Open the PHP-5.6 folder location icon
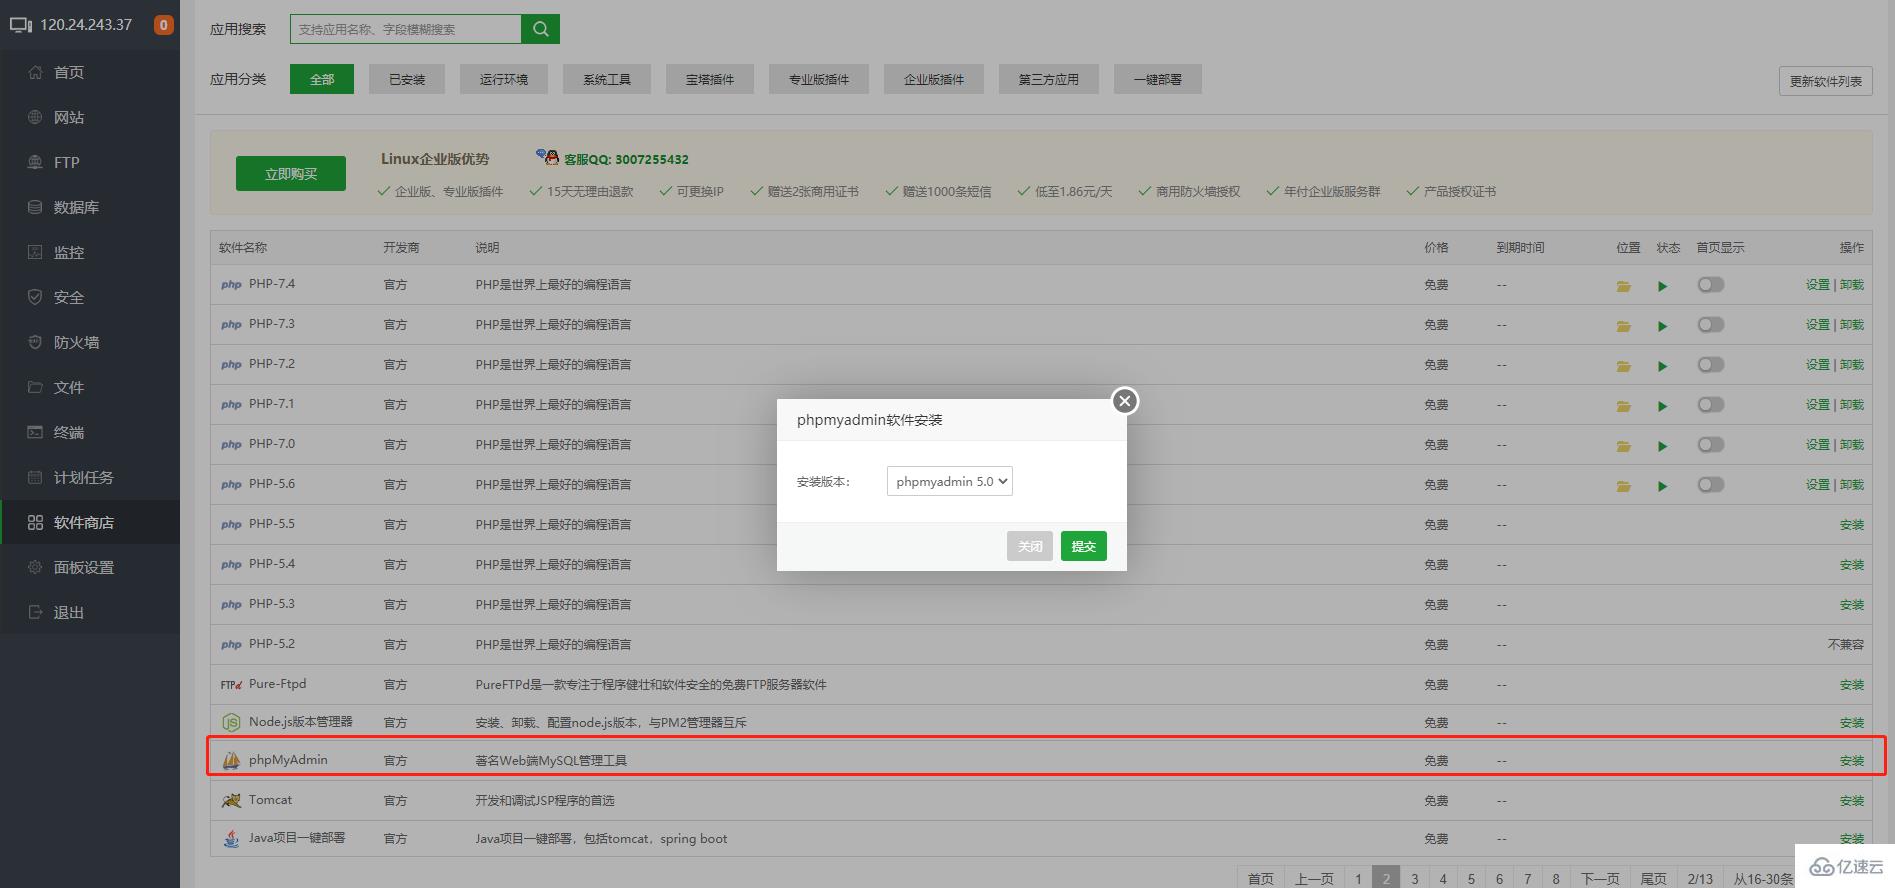Viewport: 1895px width, 888px height. [1623, 486]
